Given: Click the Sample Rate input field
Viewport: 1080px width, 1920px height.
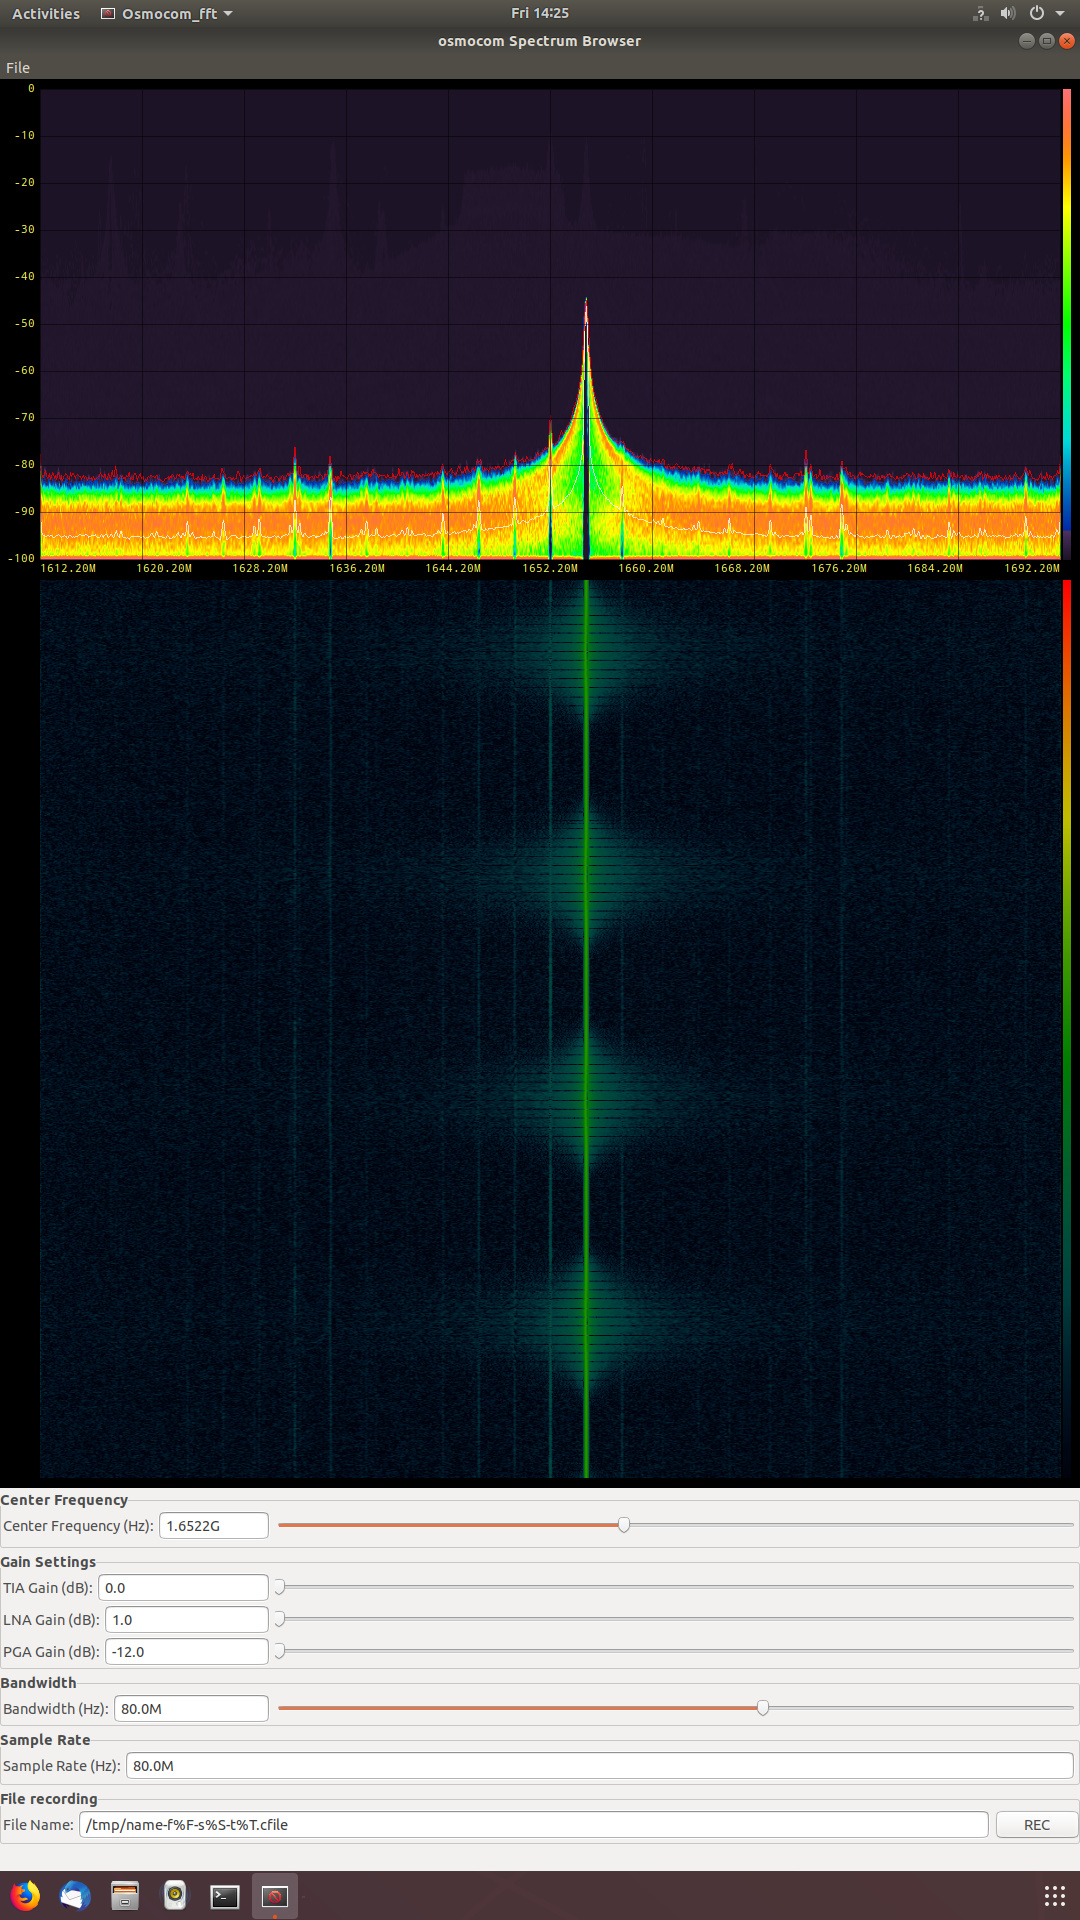Looking at the screenshot, I should click(x=600, y=1766).
